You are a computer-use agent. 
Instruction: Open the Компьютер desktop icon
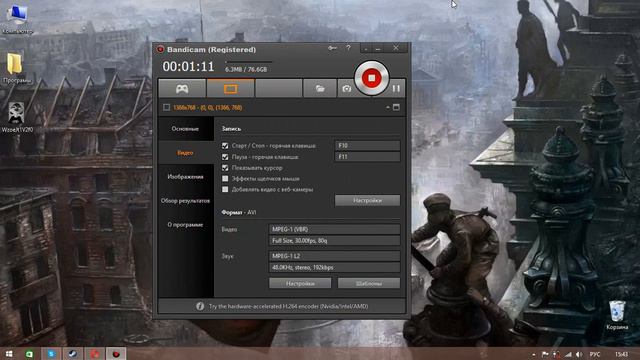(17, 19)
